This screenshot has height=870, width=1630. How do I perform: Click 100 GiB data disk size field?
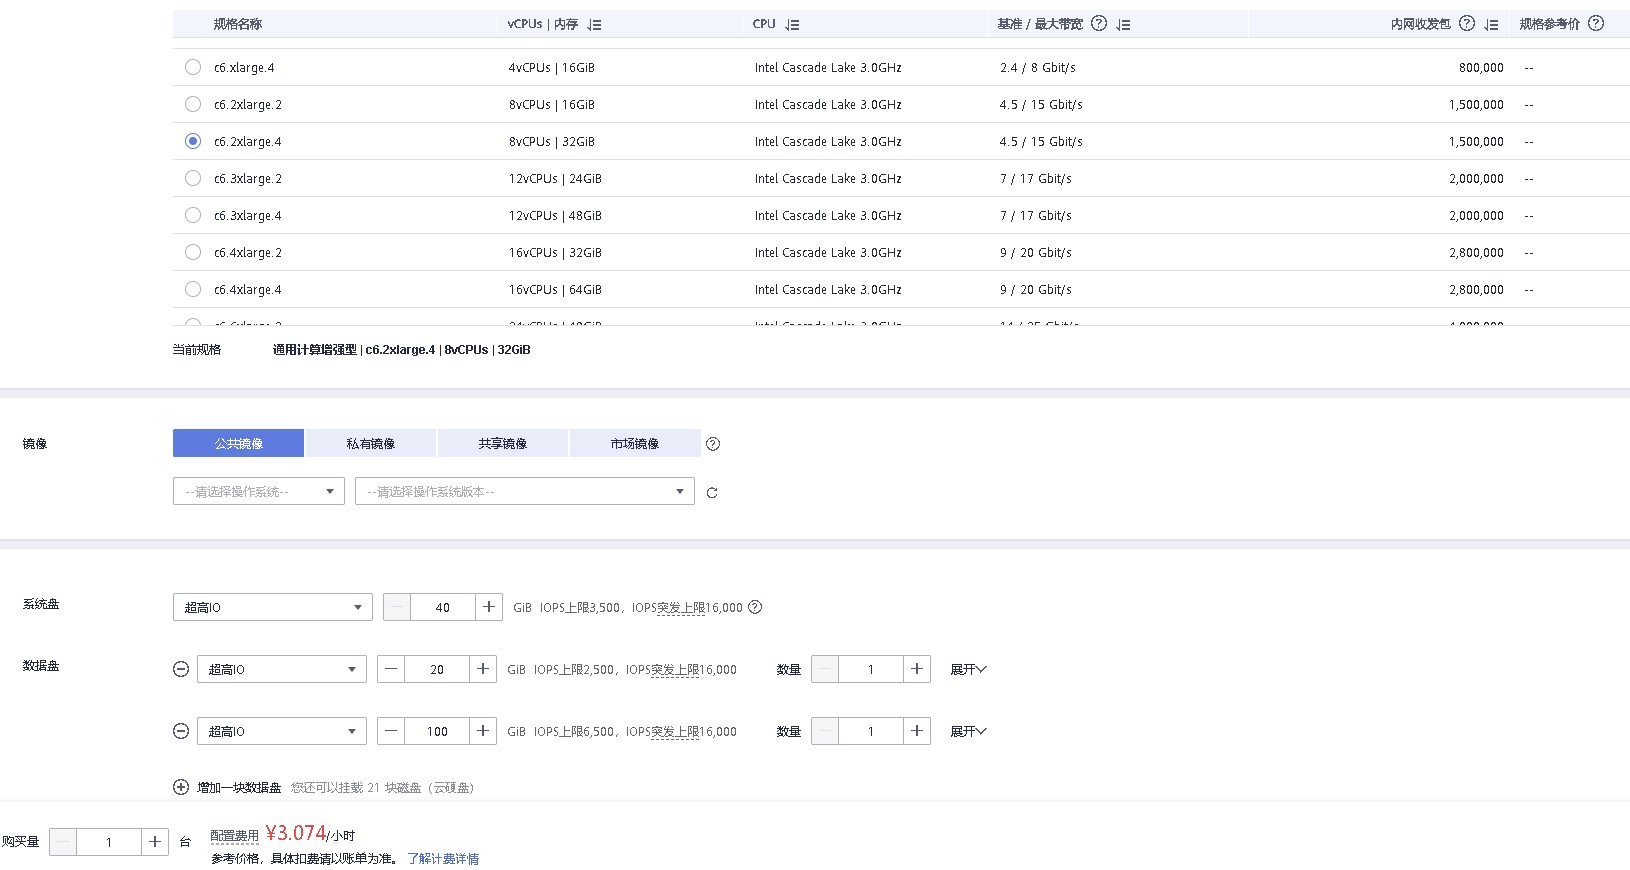coord(437,731)
